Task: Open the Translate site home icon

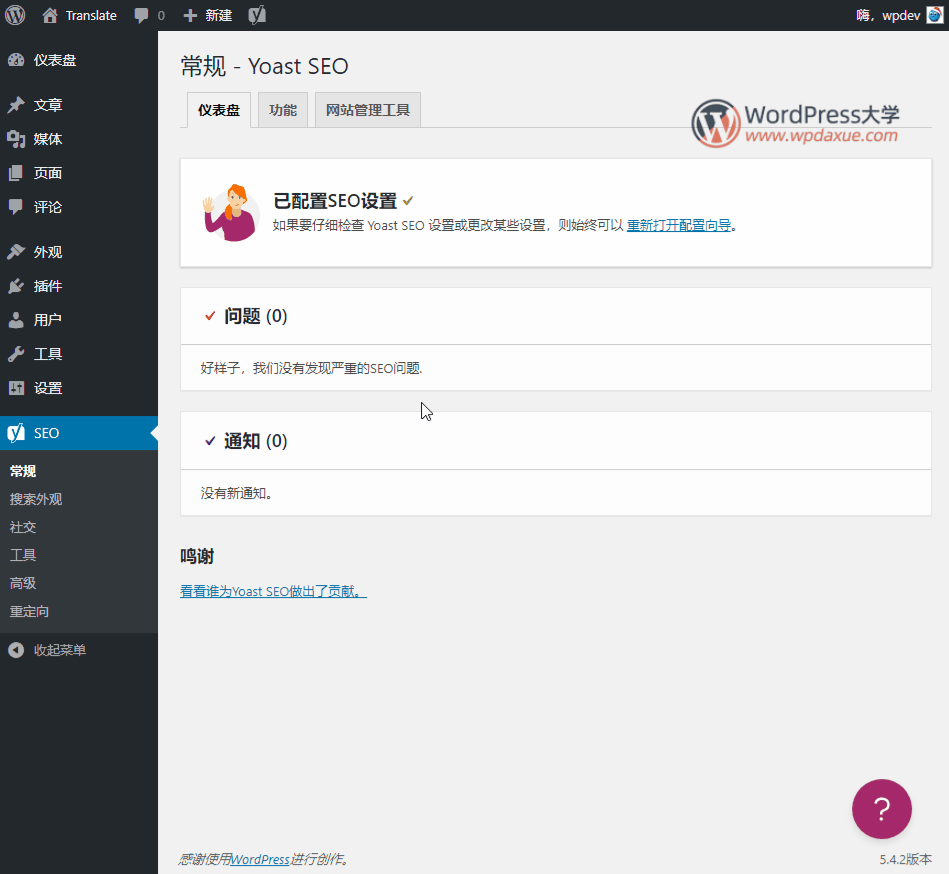Action: [50, 15]
